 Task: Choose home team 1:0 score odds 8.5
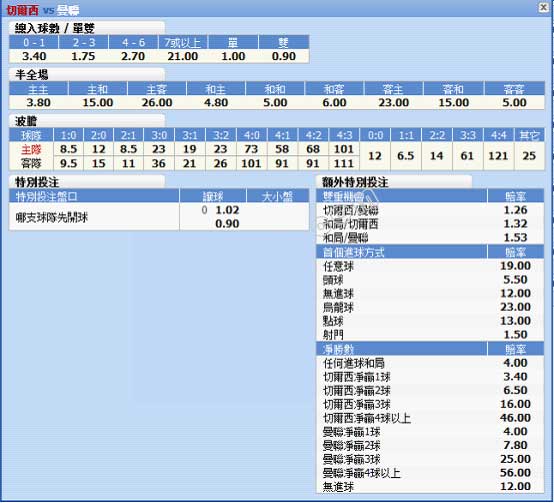click(68, 149)
